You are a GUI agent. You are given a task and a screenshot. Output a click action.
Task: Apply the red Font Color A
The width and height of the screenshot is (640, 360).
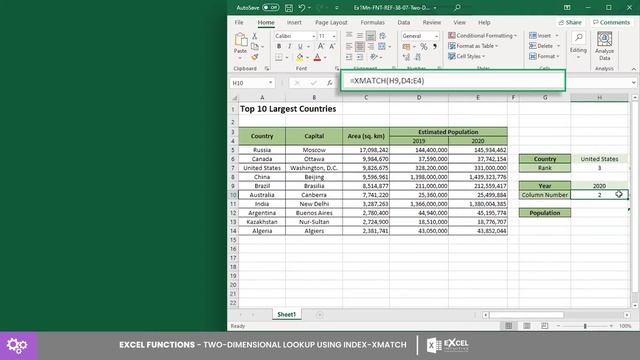point(317,58)
